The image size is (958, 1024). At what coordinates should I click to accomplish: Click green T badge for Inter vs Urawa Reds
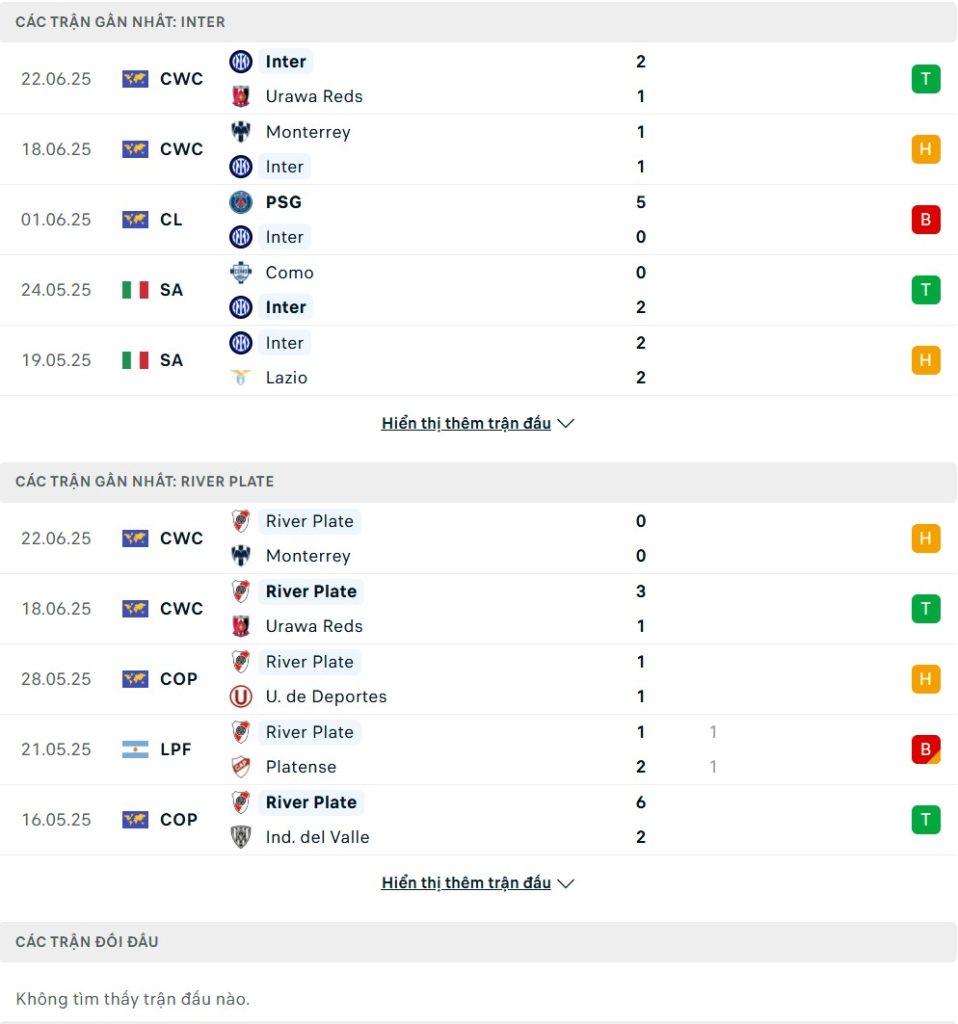point(925,79)
